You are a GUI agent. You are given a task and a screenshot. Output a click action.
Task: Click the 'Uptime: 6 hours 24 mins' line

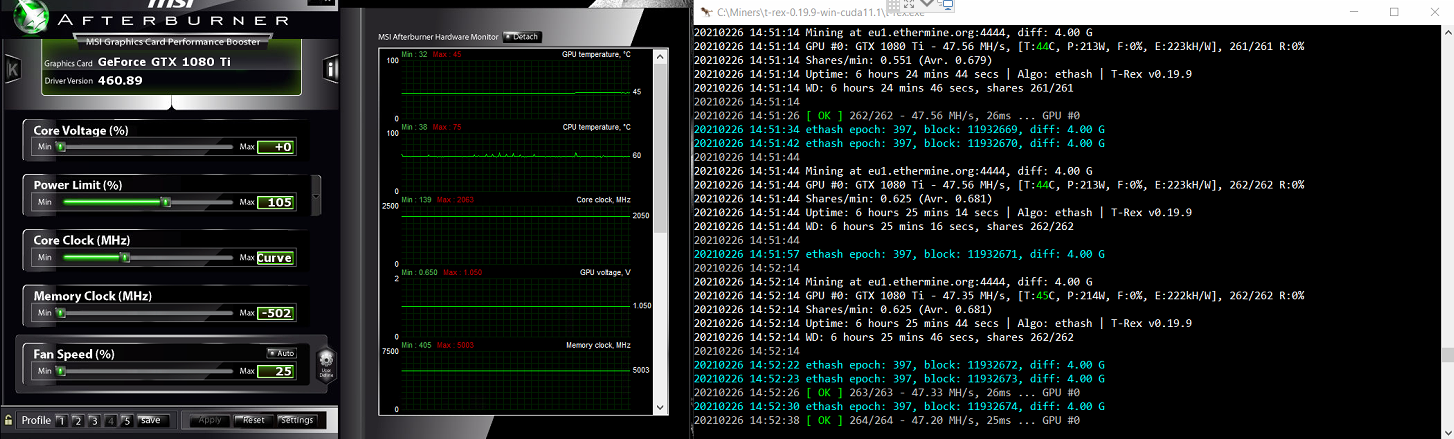[941, 74]
